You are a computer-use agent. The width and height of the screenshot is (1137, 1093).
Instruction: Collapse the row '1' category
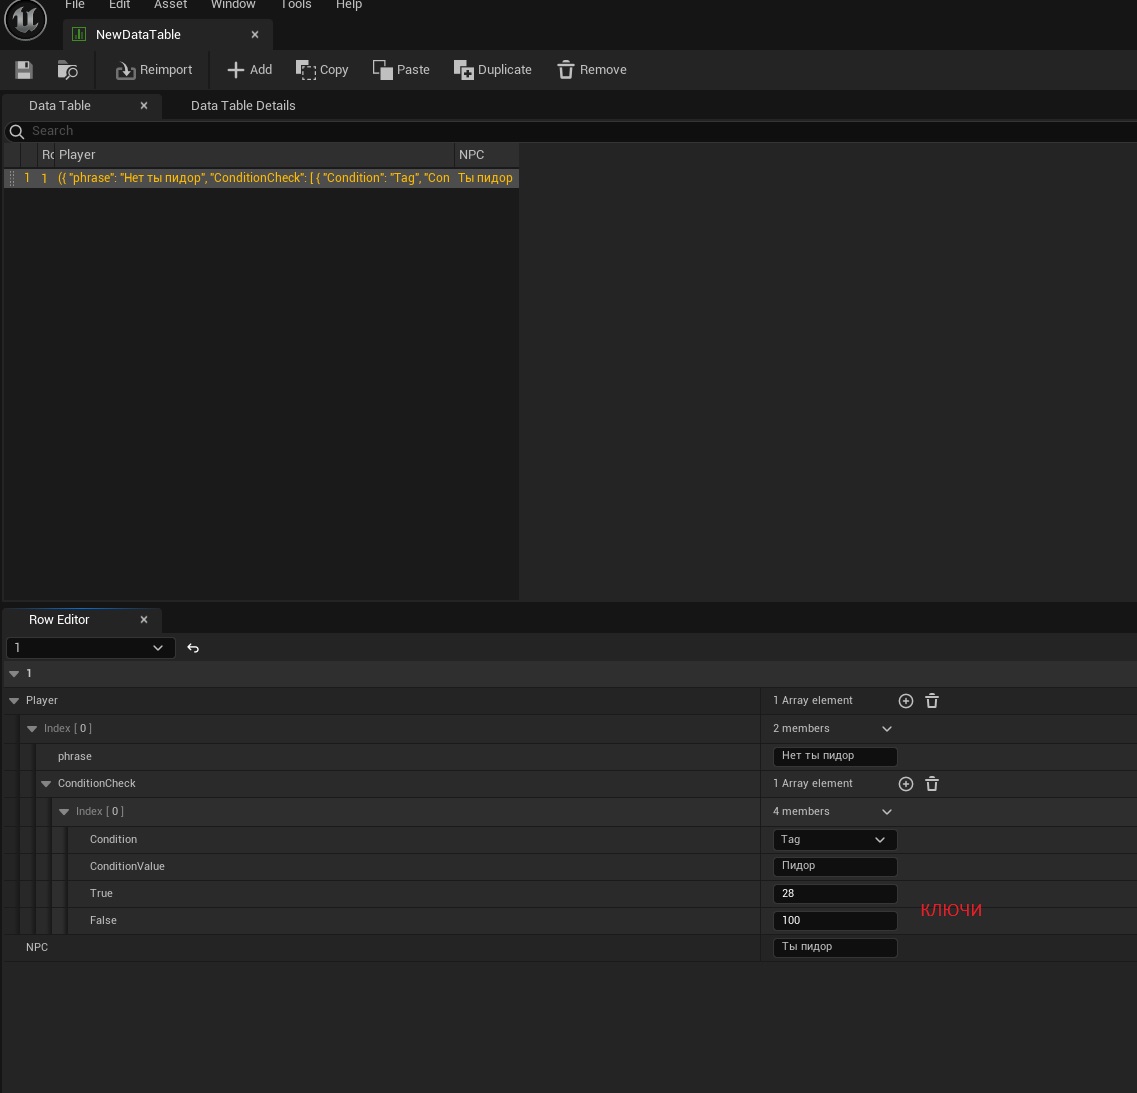click(x=14, y=674)
